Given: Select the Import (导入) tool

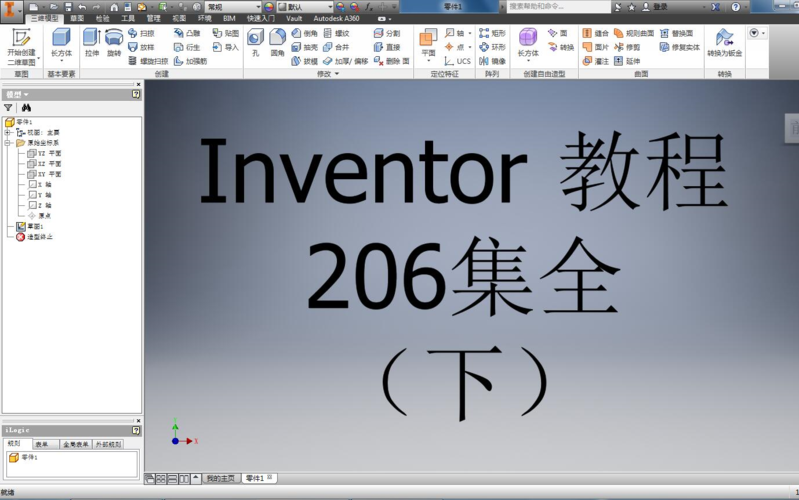Looking at the screenshot, I should point(226,47).
